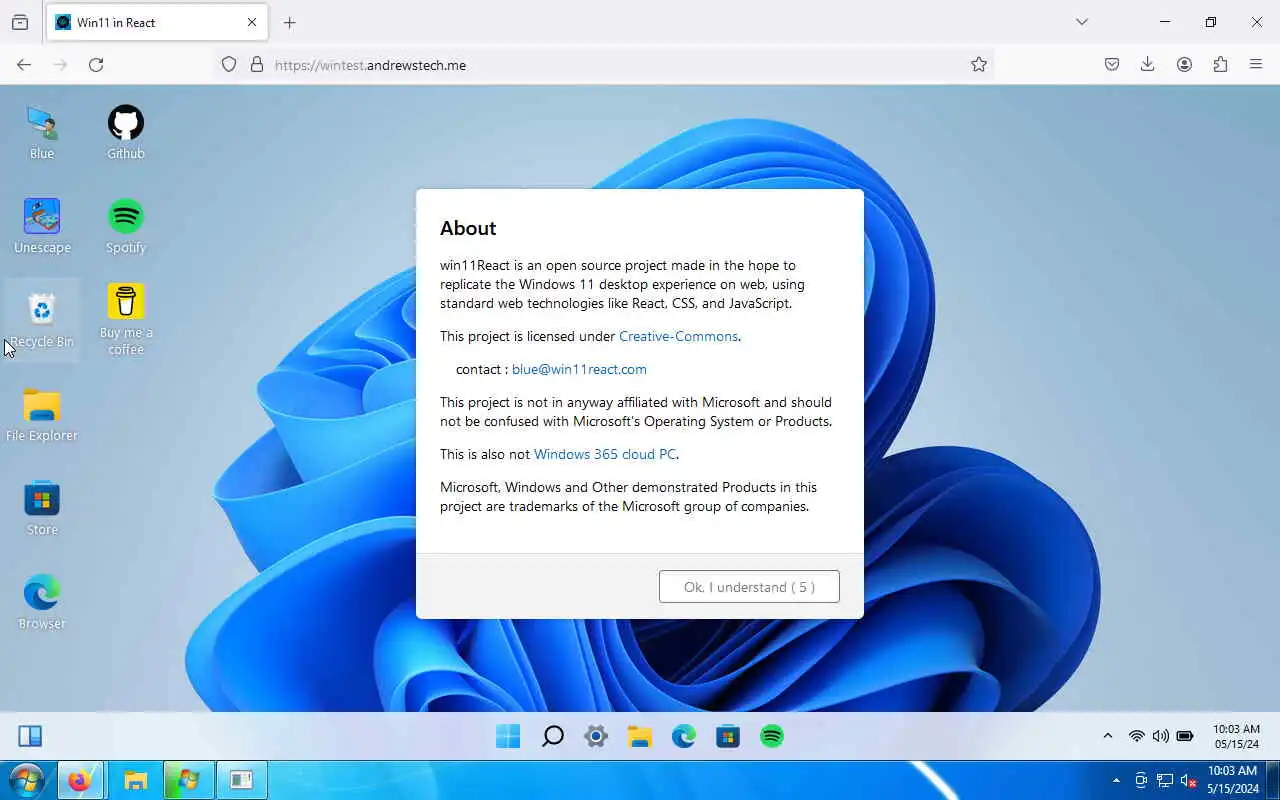Open the Win11 Start menu
This screenshot has width=1280, height=800.
[508, 737]
